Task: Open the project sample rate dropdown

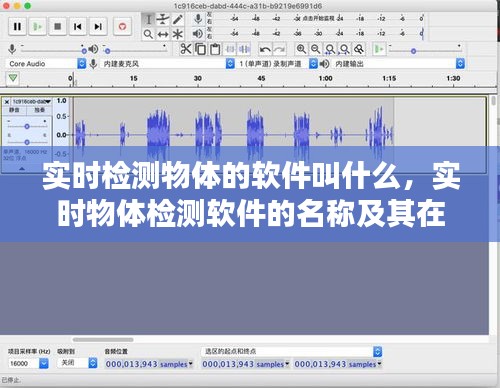Action: click(28, 363)
